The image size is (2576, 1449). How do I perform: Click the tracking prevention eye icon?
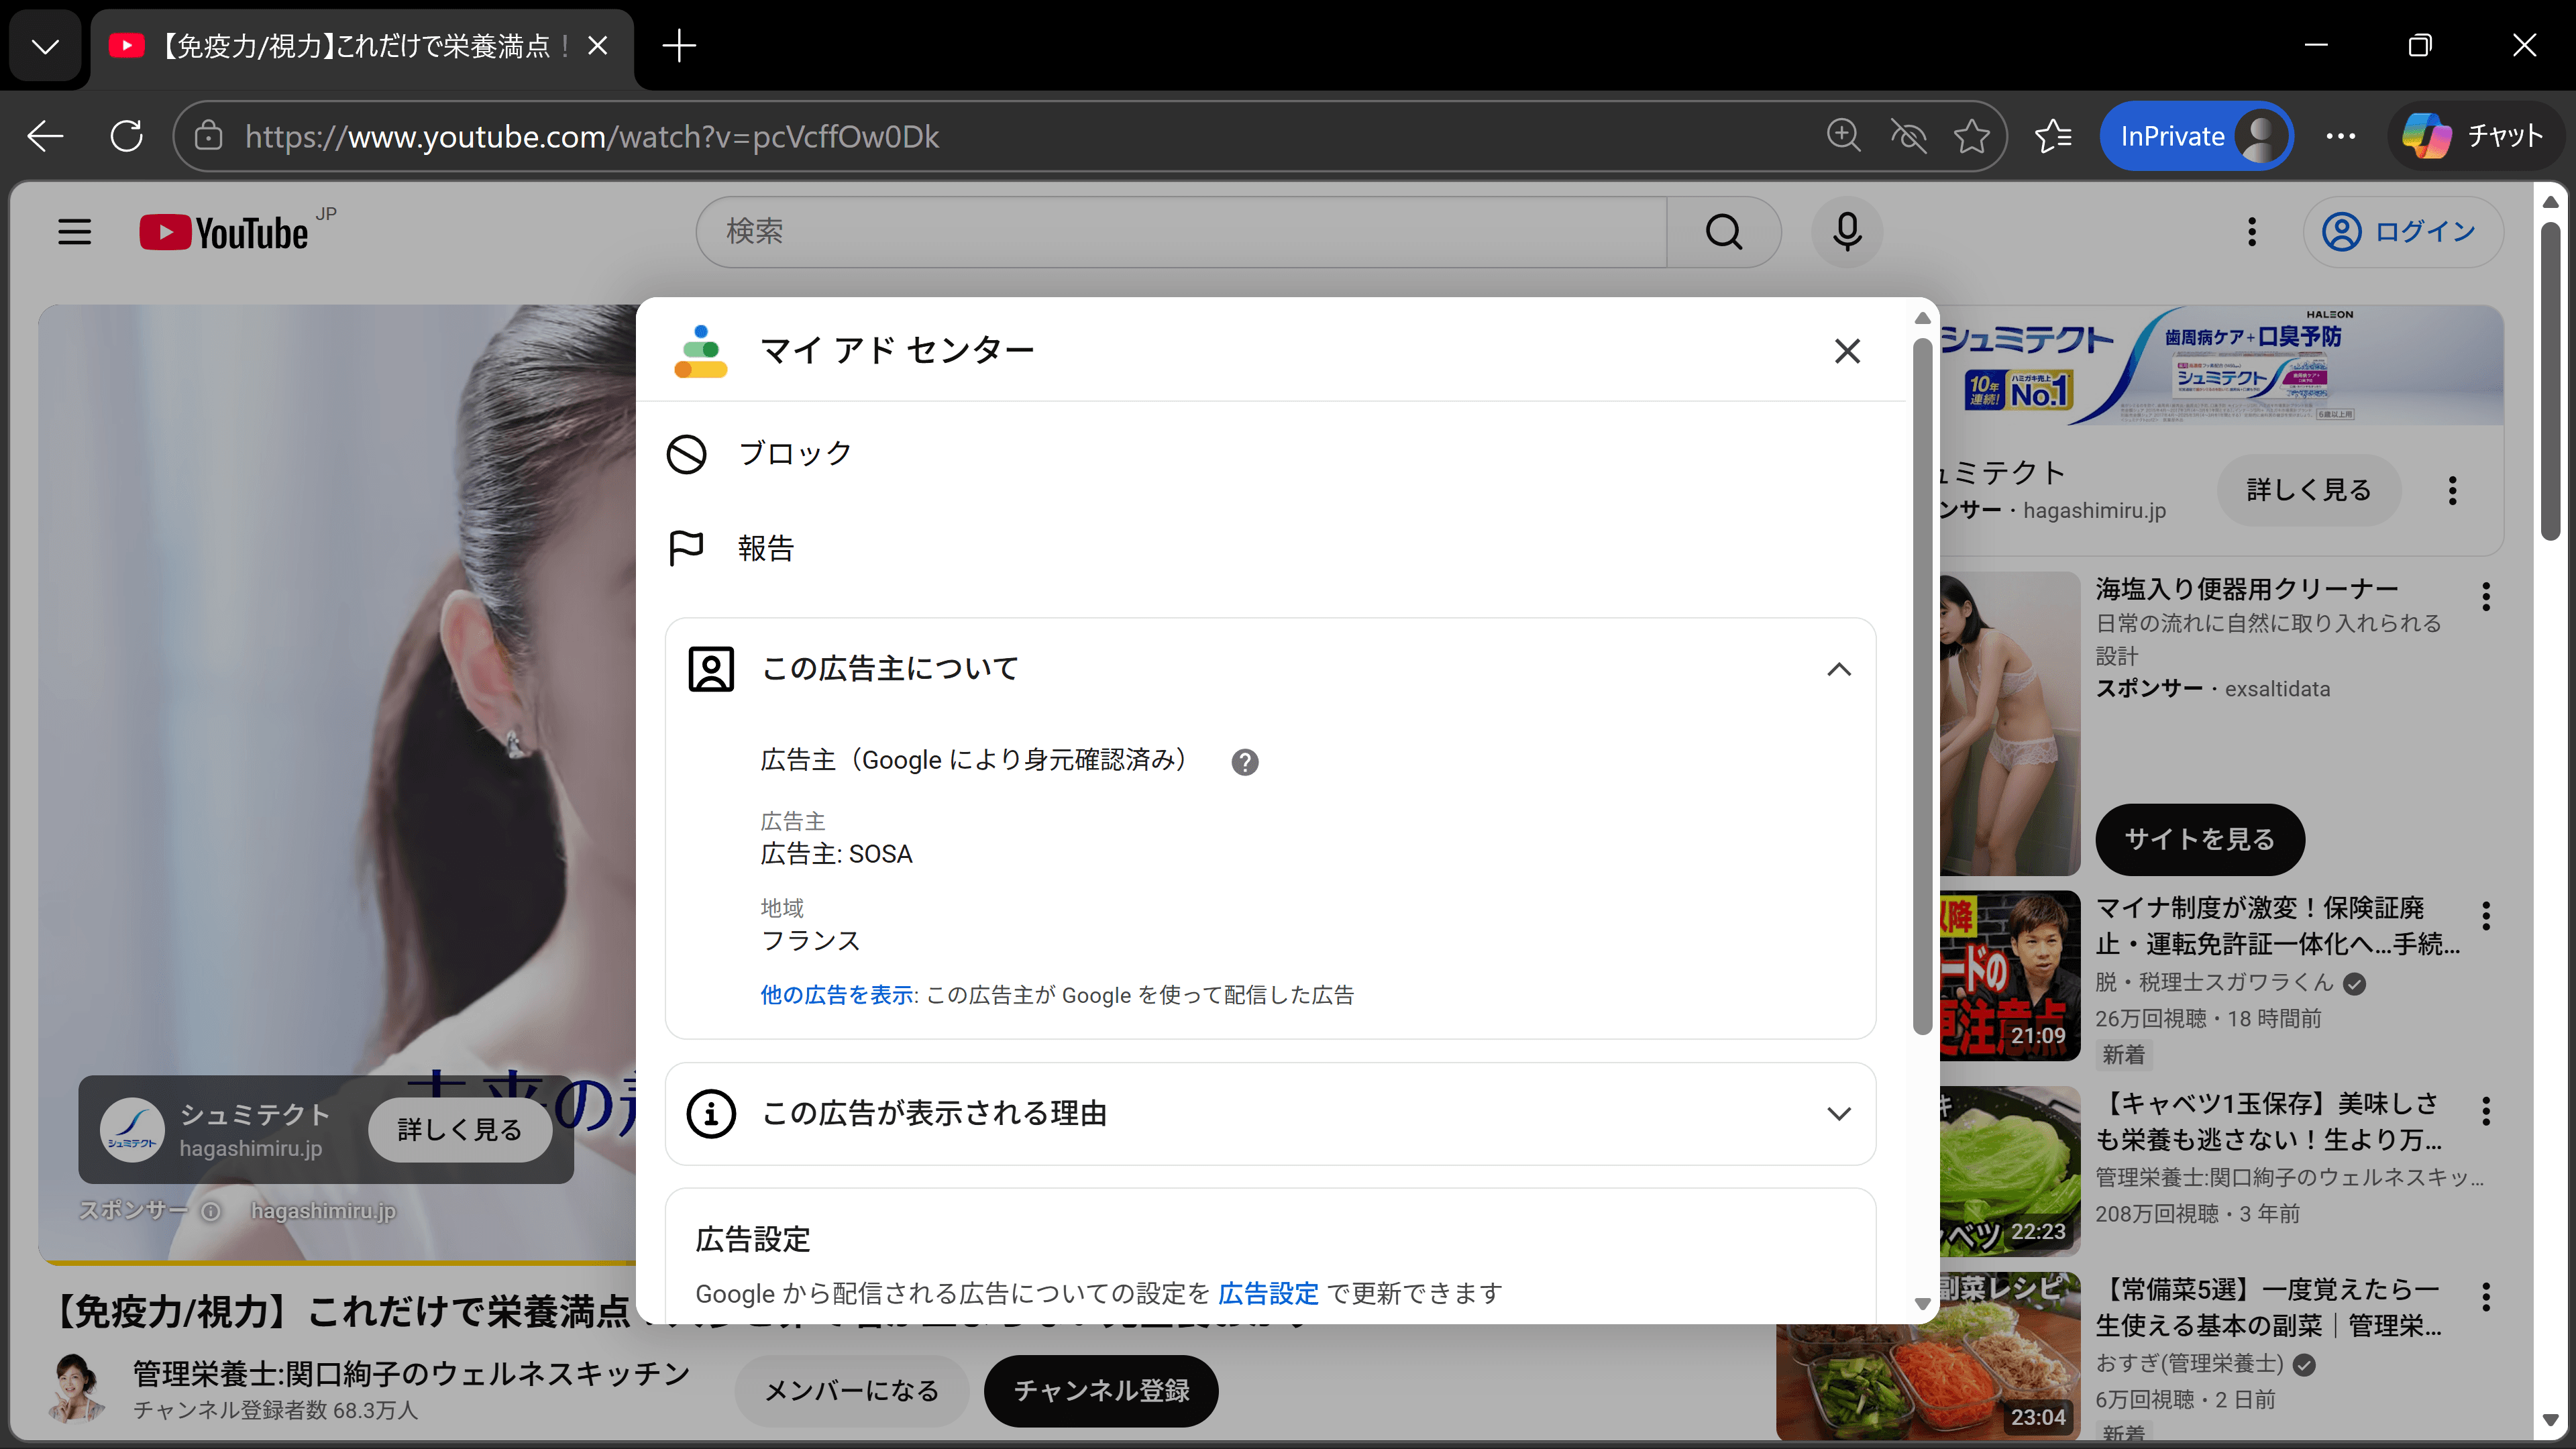coord(1908,136)
